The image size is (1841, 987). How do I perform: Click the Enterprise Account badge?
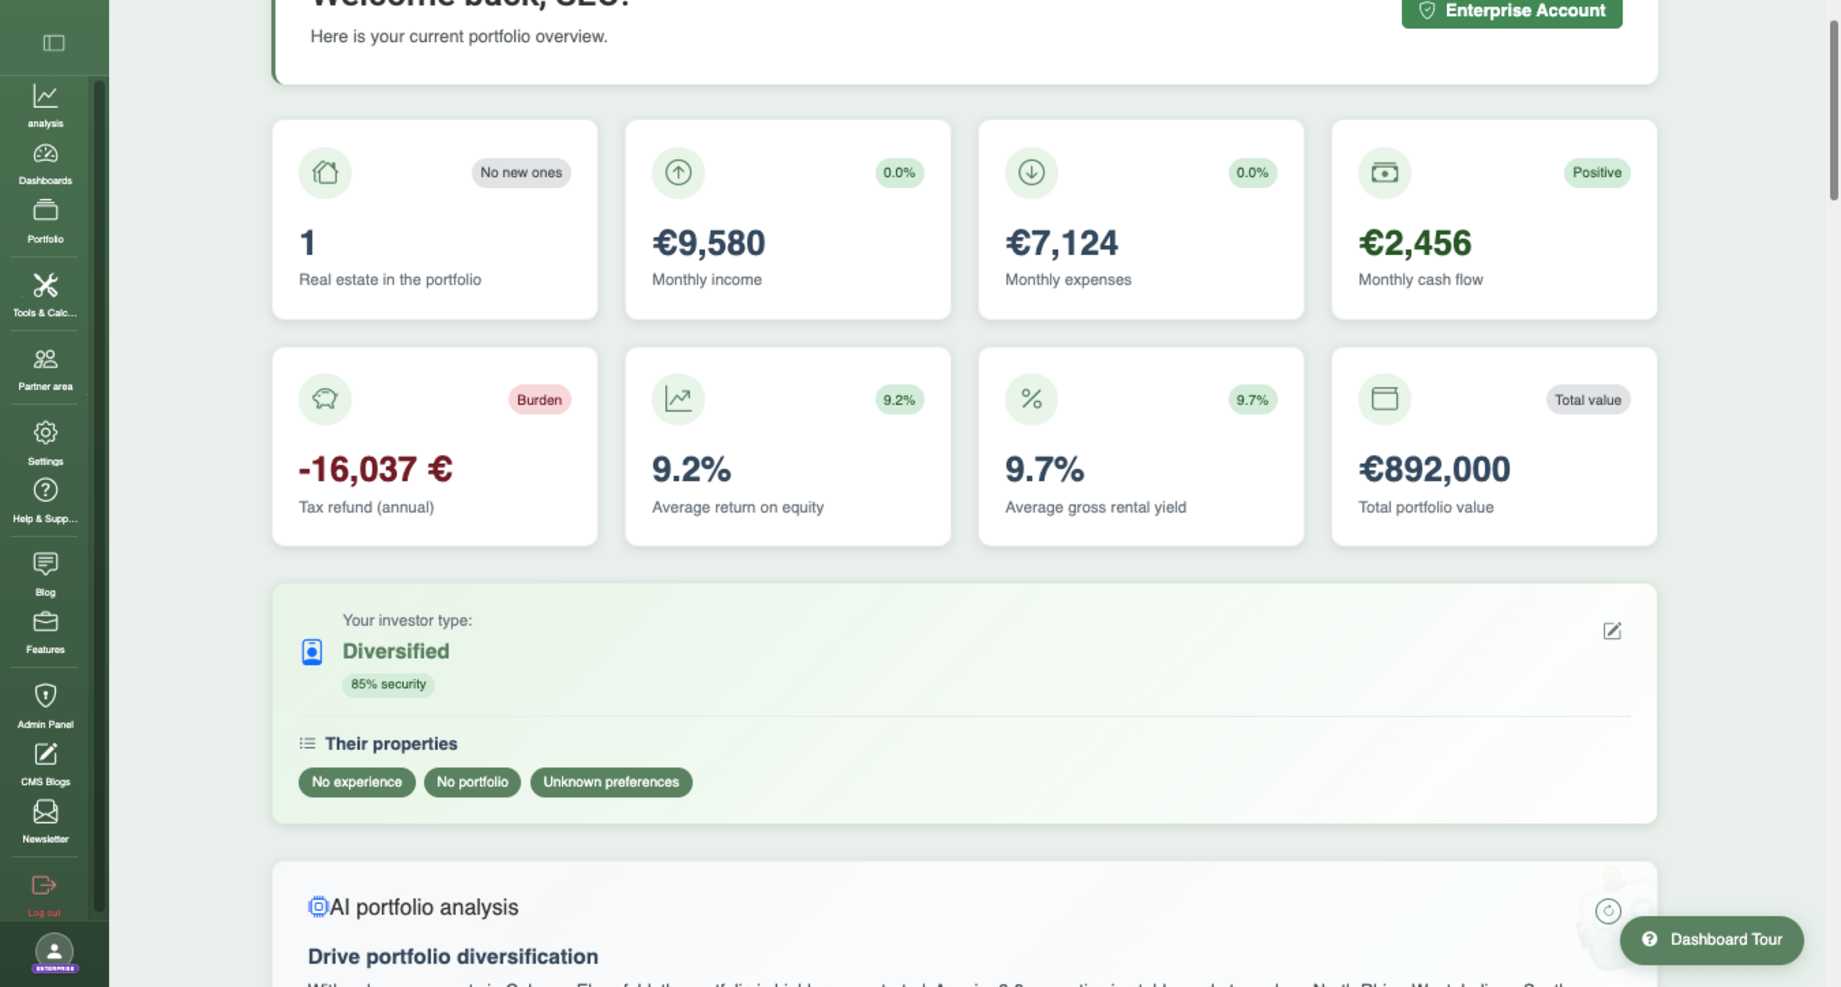point(1511,11)
